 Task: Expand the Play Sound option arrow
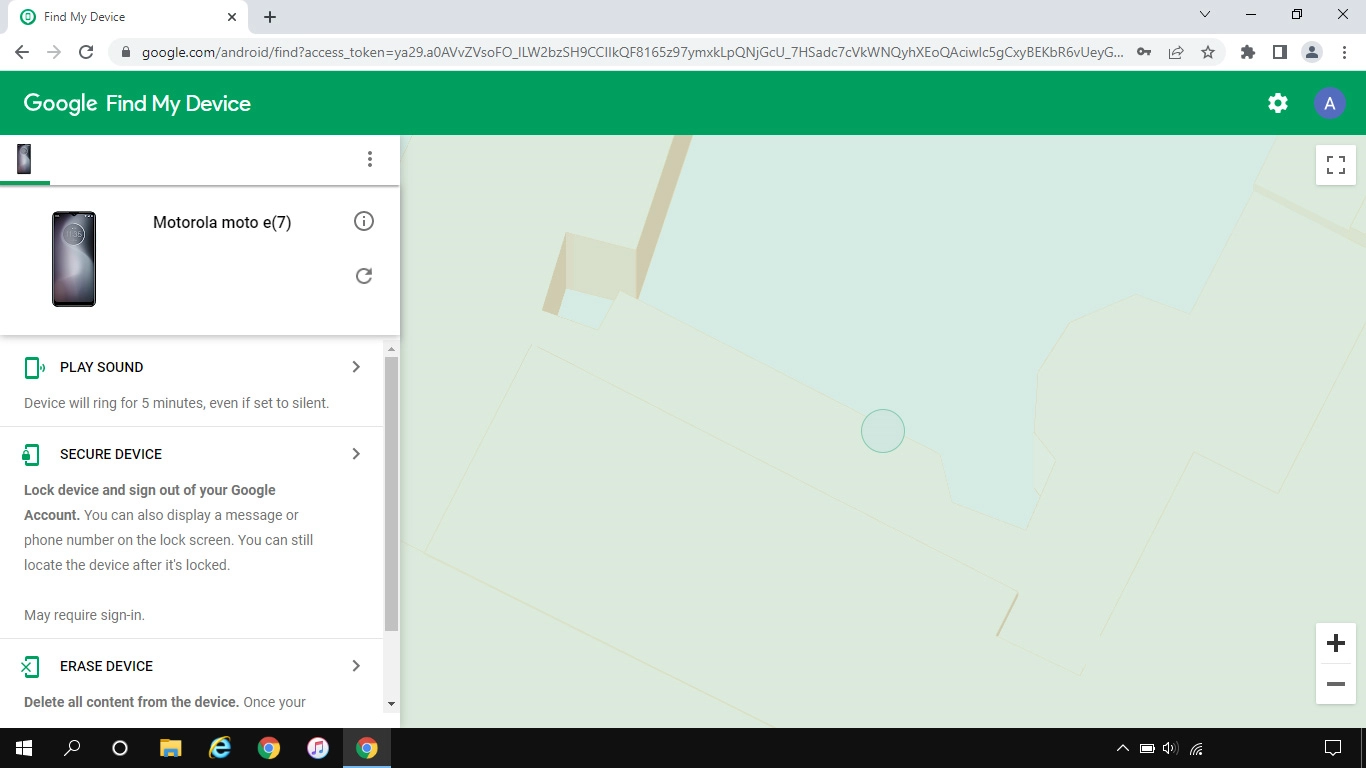(x=356, y=367)
